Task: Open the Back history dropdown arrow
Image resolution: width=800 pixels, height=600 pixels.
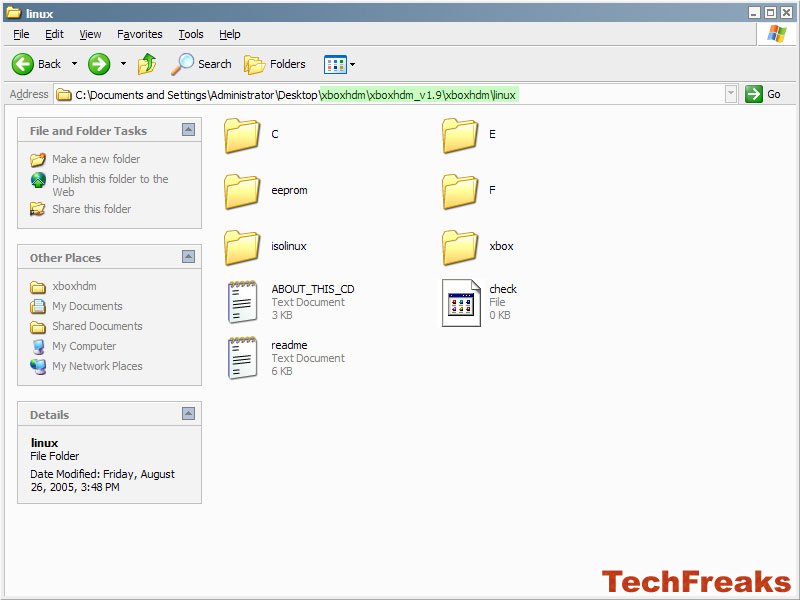Action: tap(74, 64)
